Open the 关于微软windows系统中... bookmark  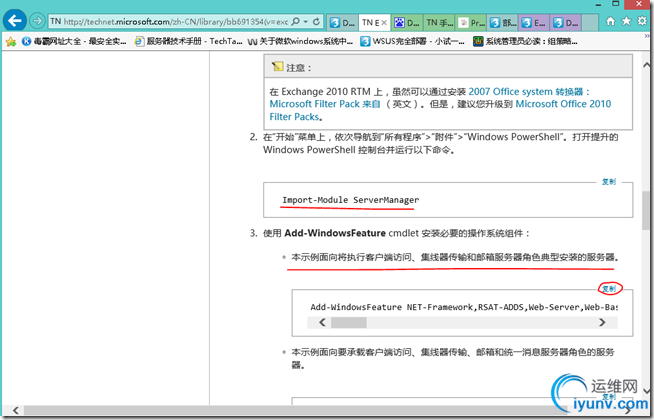point(300,41)
